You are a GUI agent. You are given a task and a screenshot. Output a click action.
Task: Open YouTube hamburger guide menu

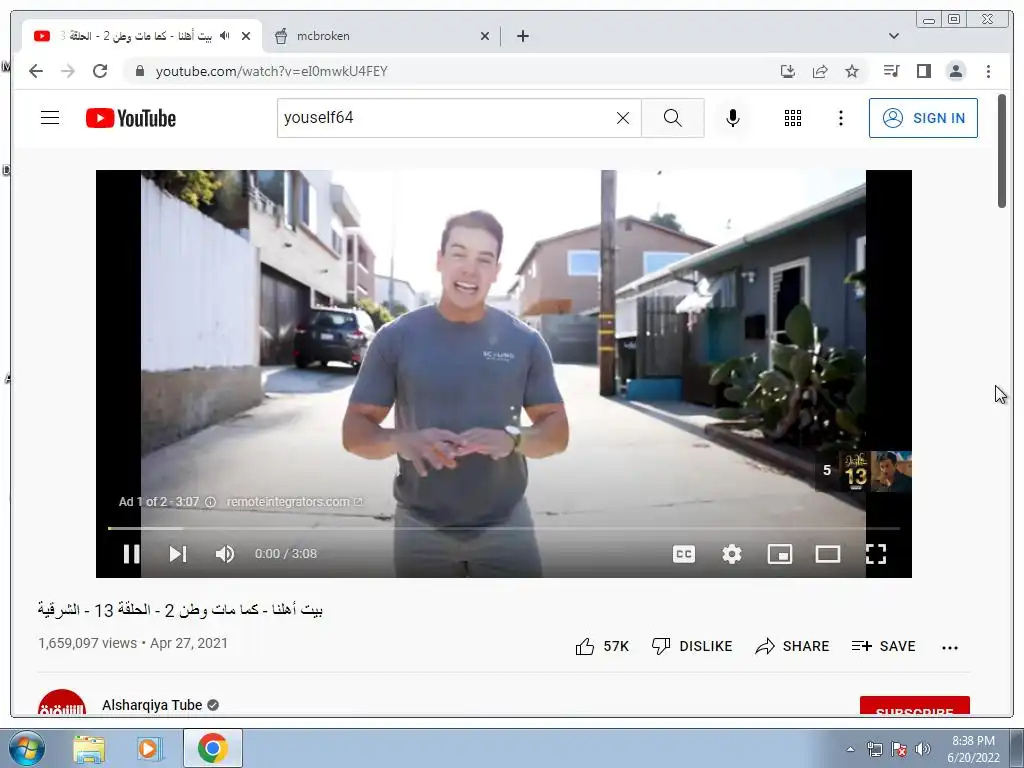(50, 118)
